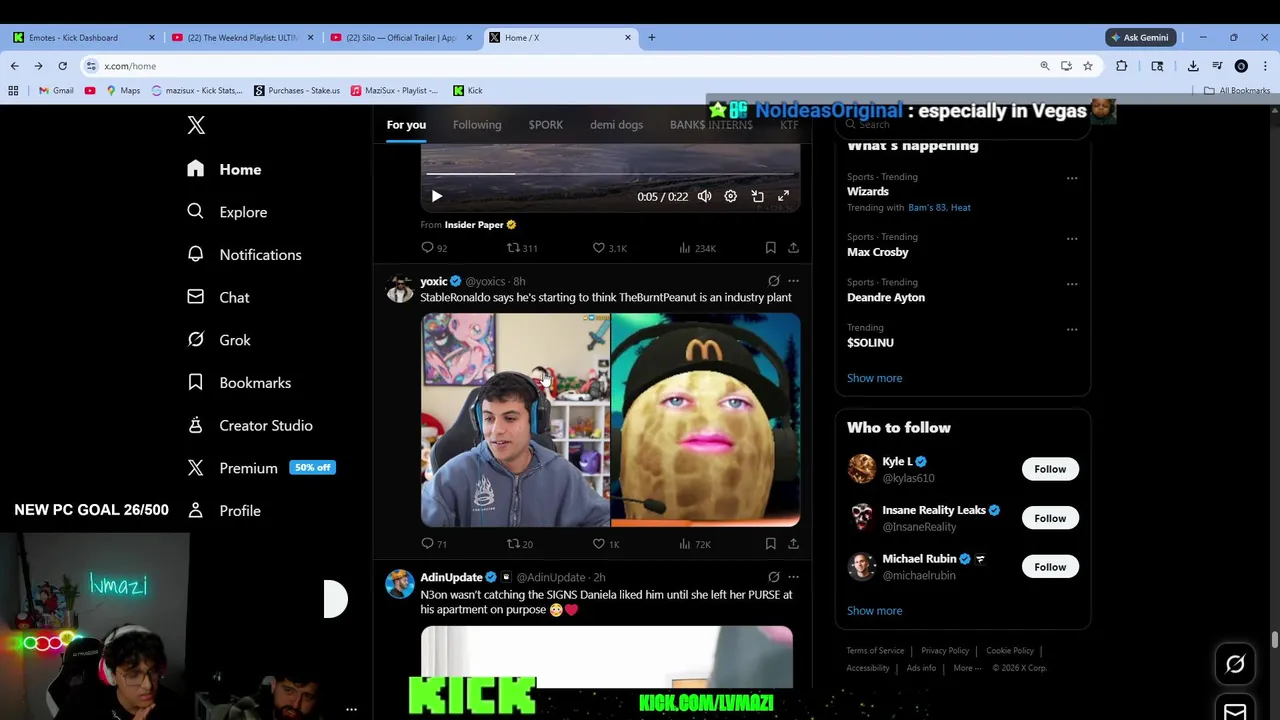Bookmark yoxic's post

click(770, 543)
